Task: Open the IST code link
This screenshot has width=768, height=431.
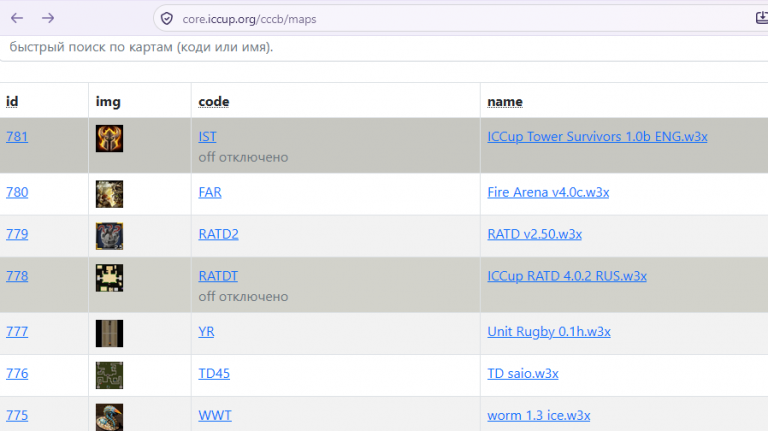Action: tap(207, 137)
